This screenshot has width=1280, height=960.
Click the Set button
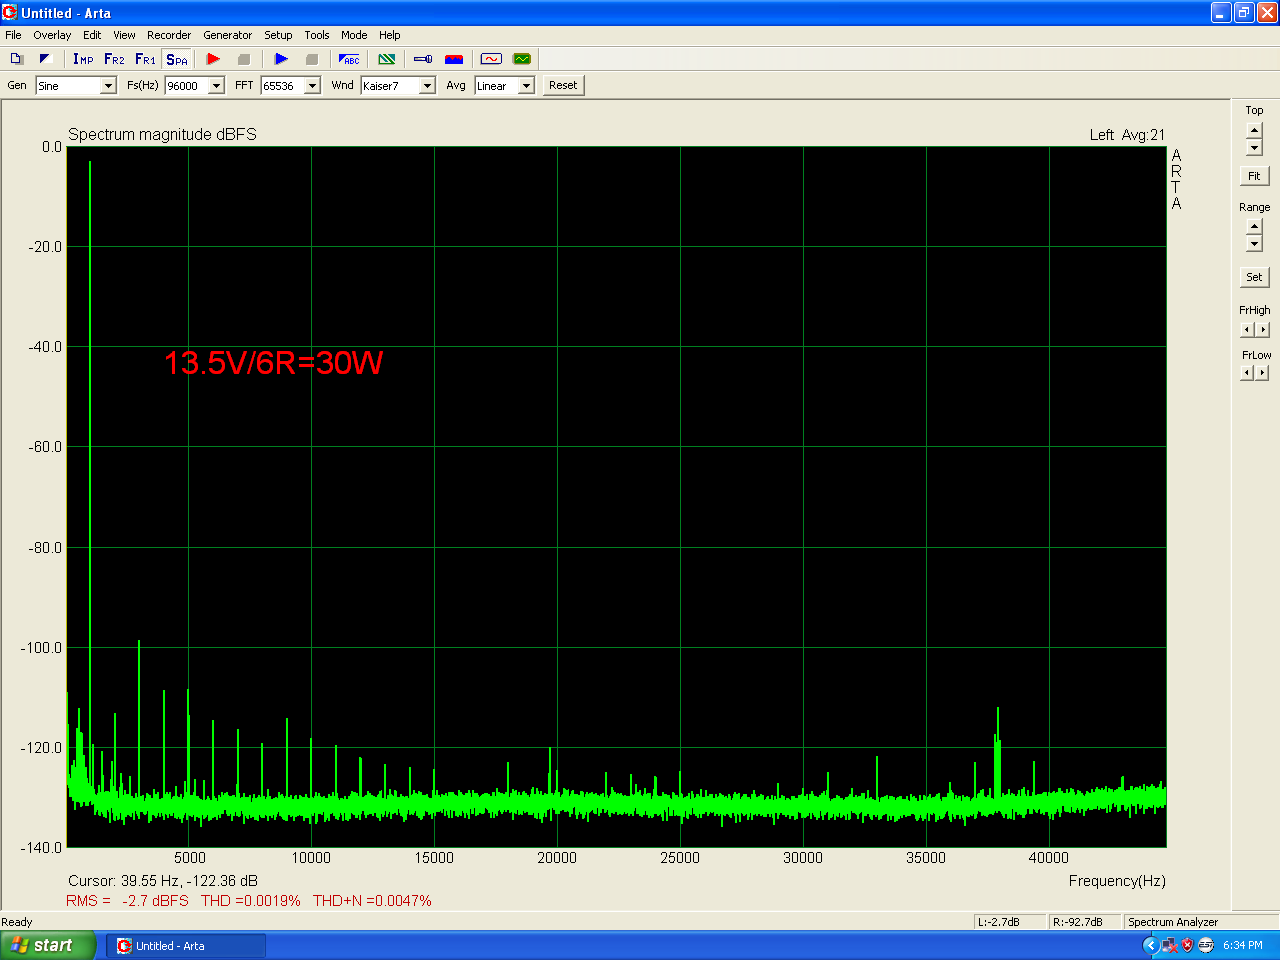pos(1254,277)
